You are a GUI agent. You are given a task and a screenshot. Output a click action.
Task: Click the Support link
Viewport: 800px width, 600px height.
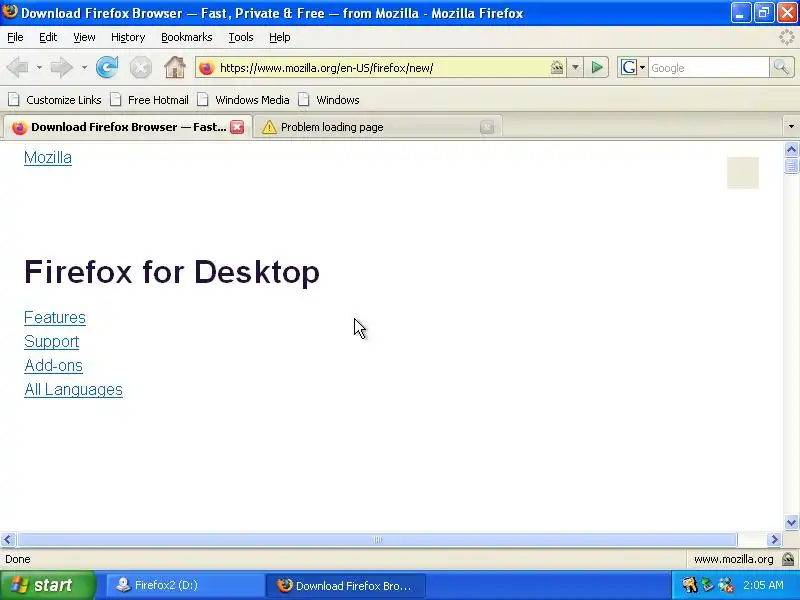pos(52,341)
